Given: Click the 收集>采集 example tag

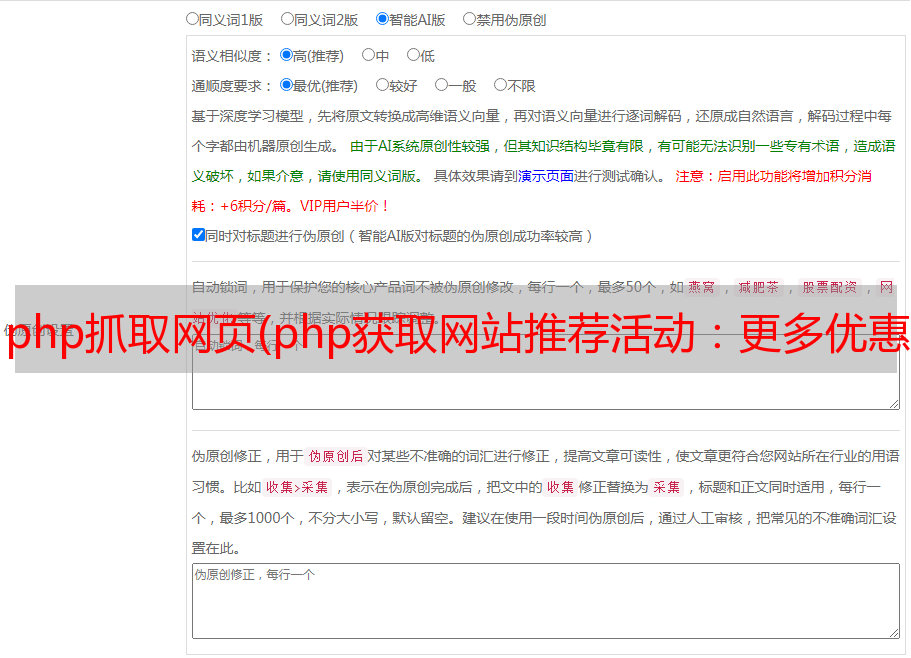Looking at the screenshot, I should coord(297,487).
